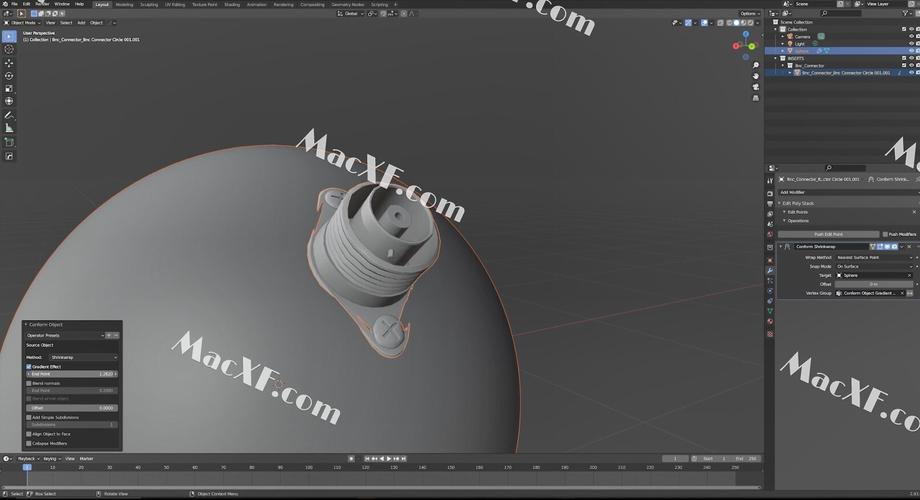
Task: Open the Object Mode dropdown
Action: pos(23,23)
